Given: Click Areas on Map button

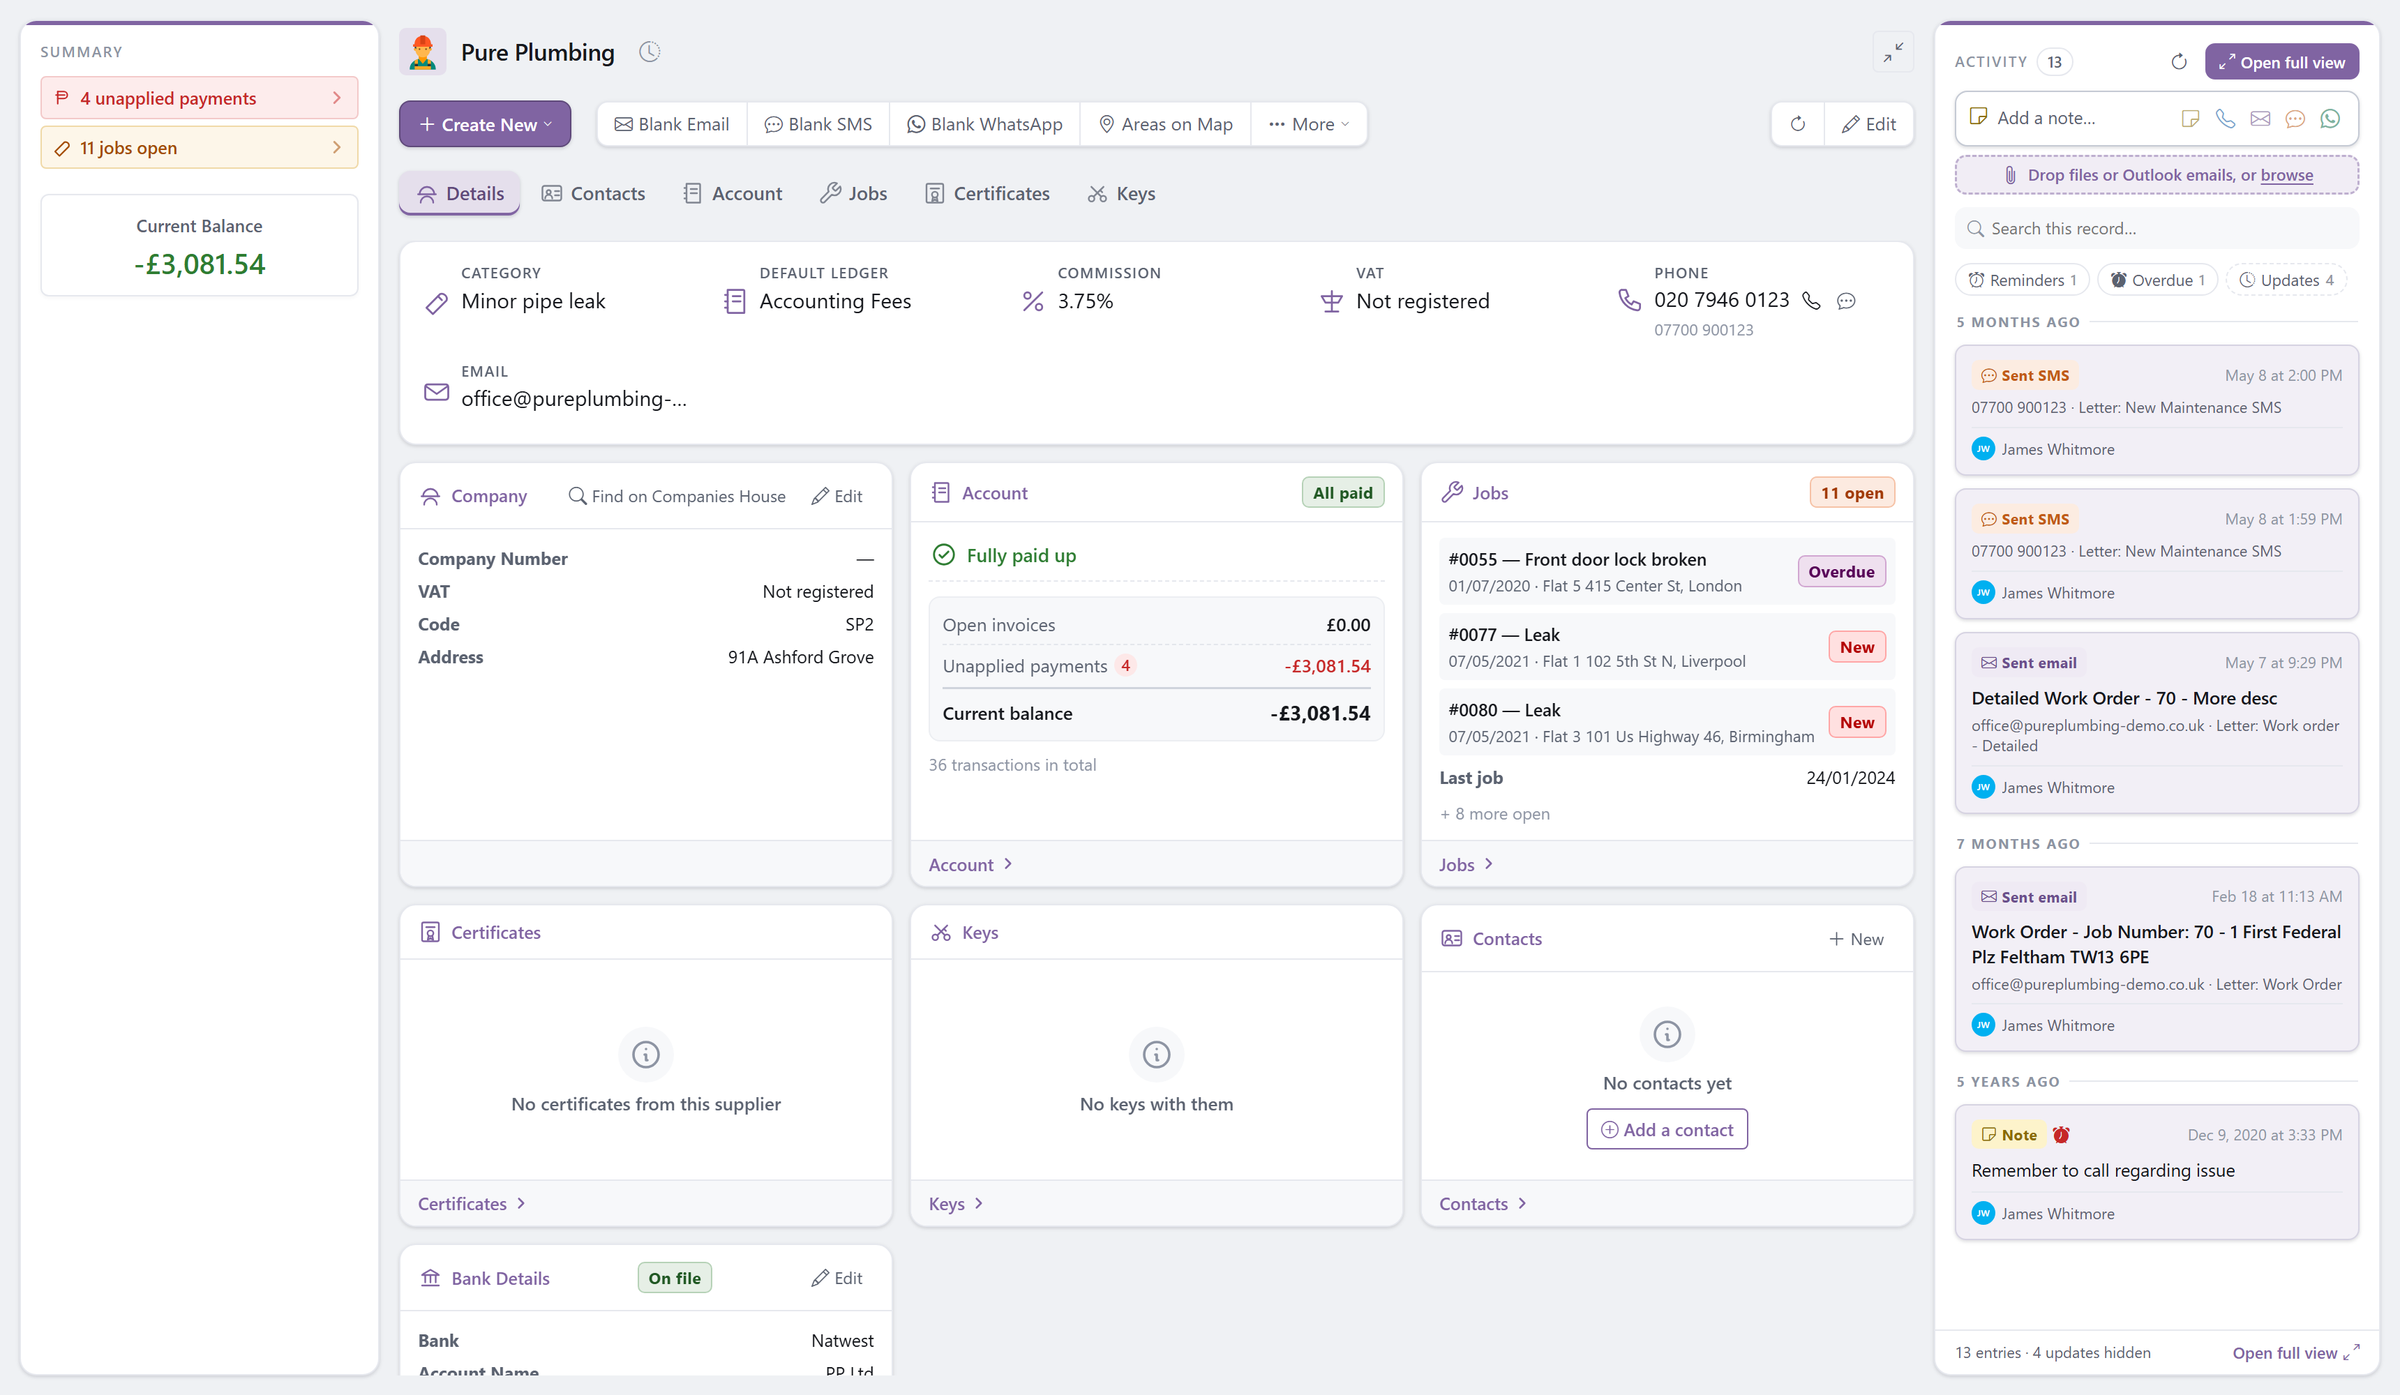Looking at the screenshot, I should 1166,124.
